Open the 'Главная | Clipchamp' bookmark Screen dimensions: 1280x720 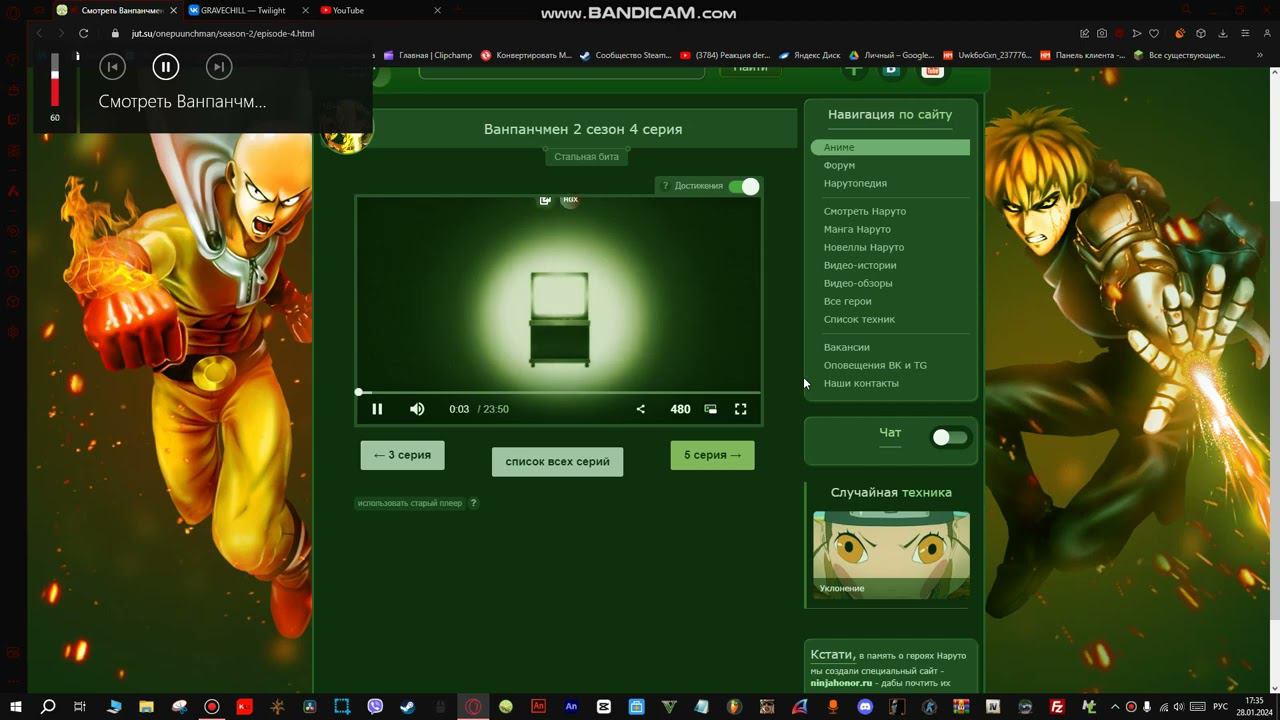[x=427, y=55]
